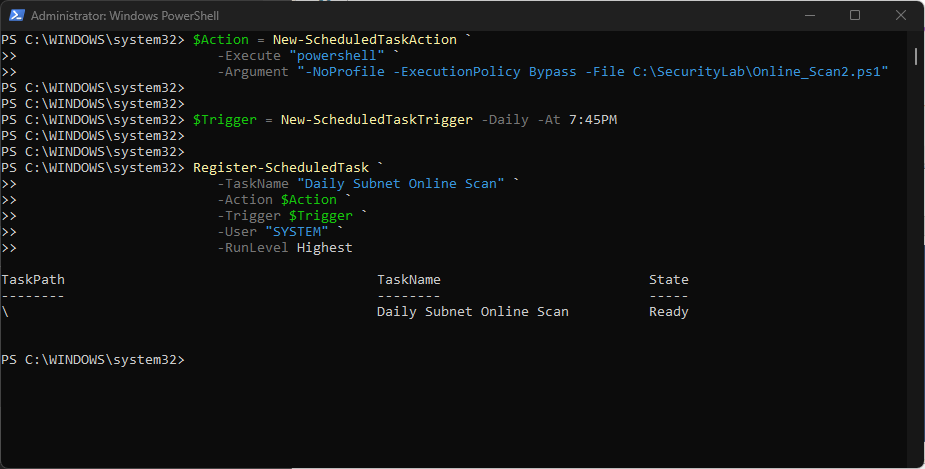Close the PowerShell window

(x=900, y=15)
